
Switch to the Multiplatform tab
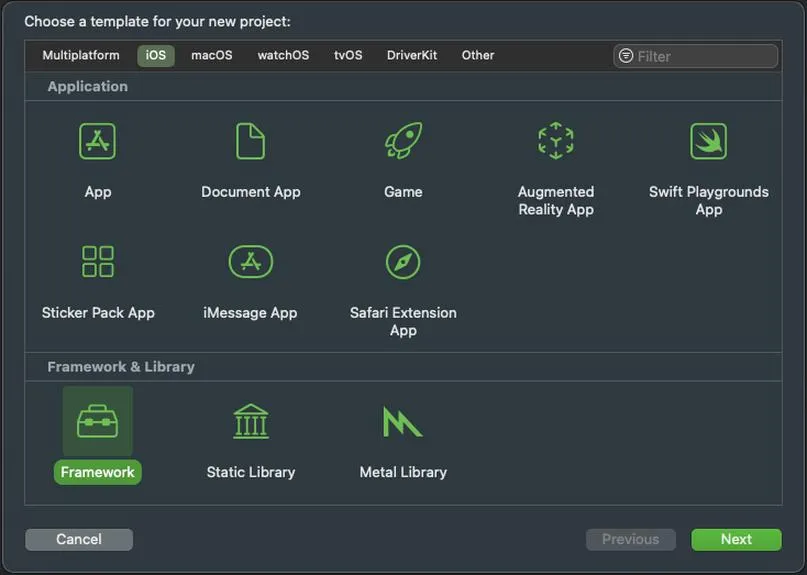tap(81, 55)
